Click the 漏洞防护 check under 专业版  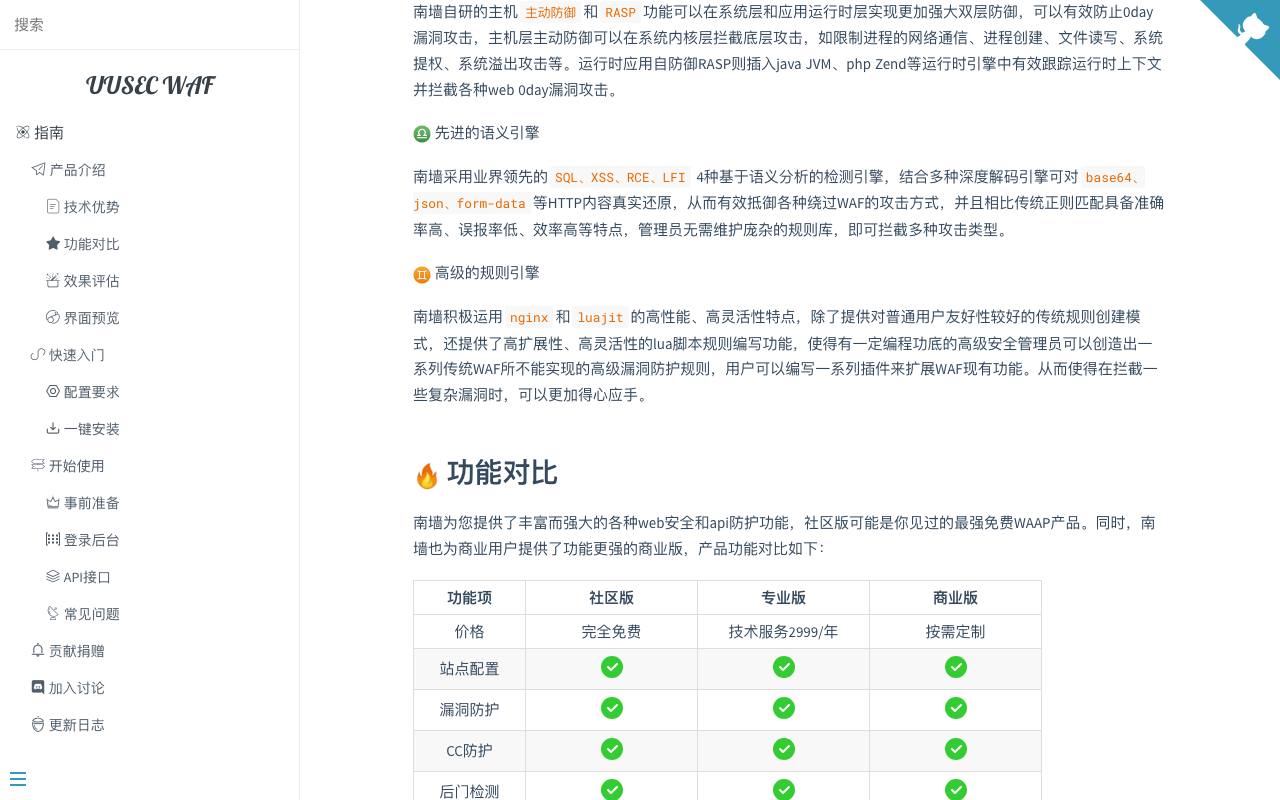coord(784,708)
